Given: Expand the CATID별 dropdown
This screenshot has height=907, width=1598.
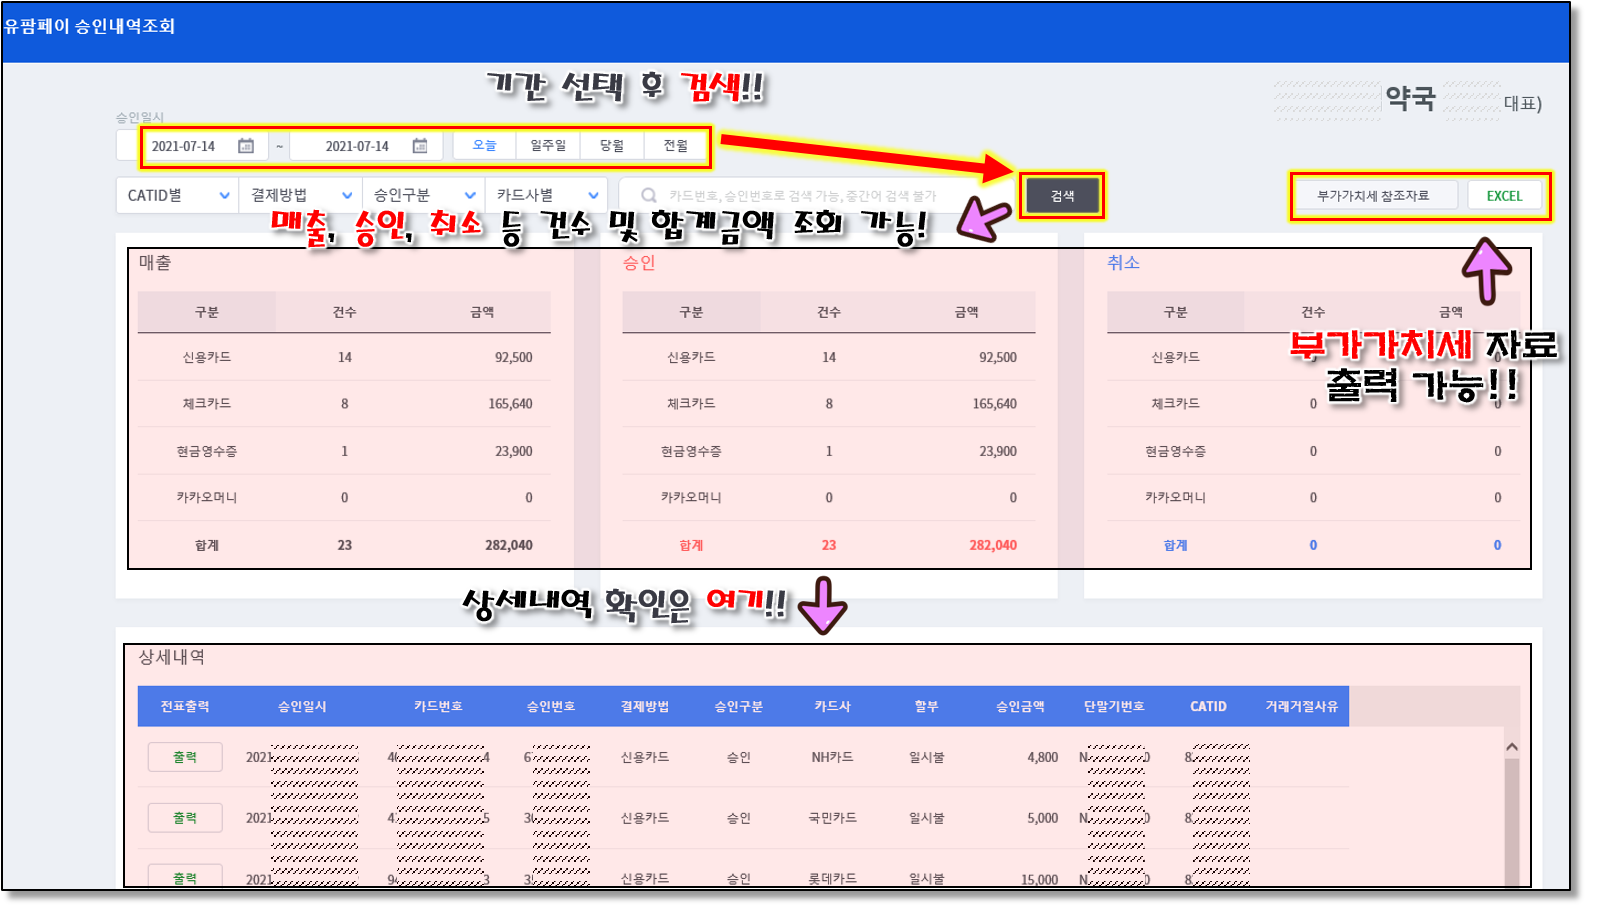Looking at the screenshot, I should 178,196.
